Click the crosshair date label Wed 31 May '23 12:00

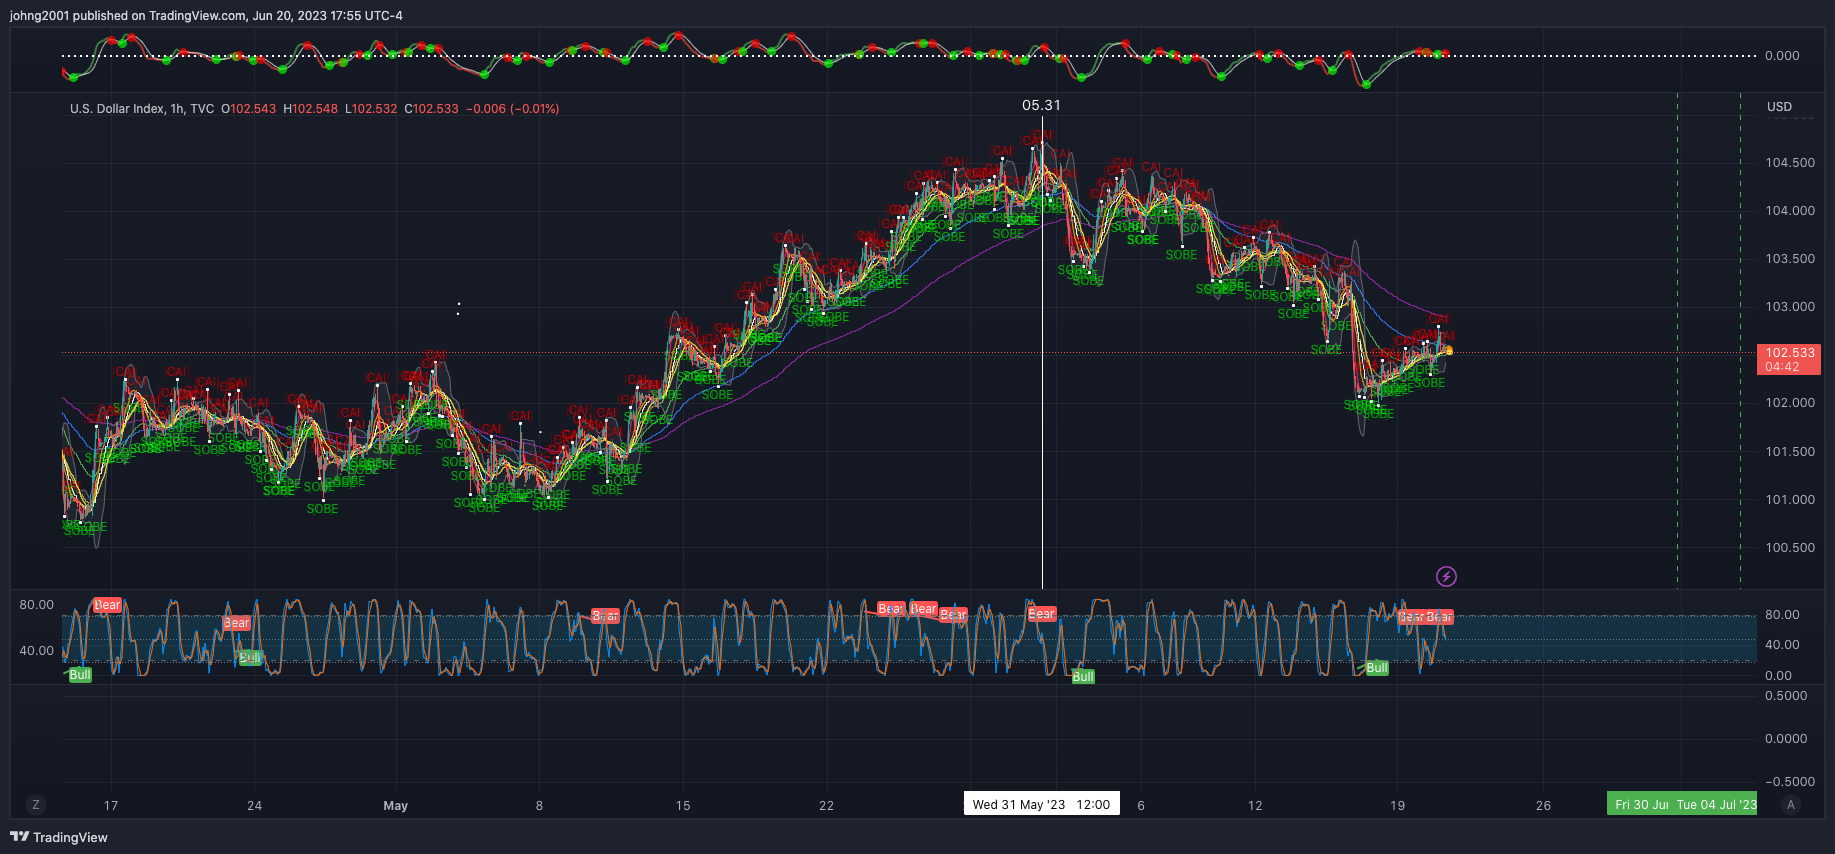[x=1041, y=804]
